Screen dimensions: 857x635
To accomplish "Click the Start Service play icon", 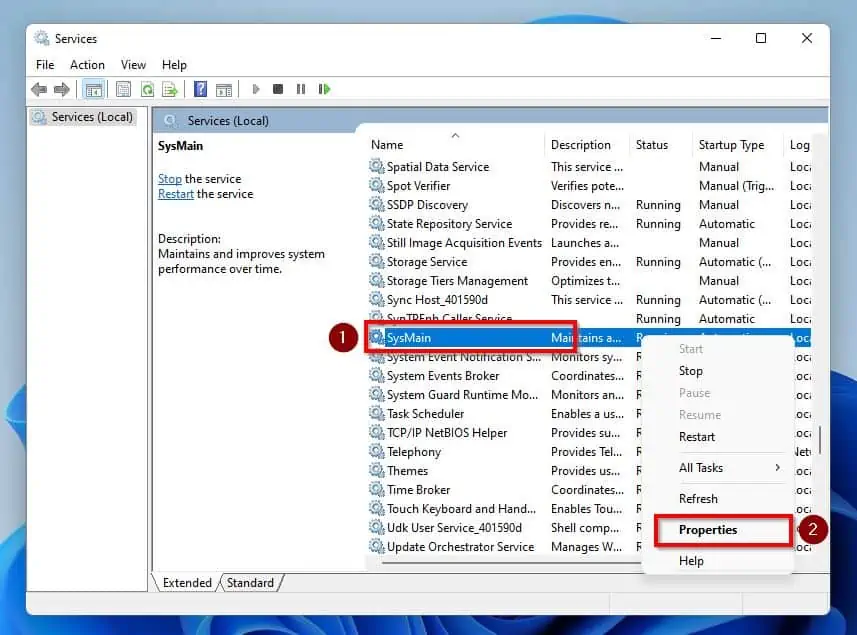I will 255,89.
